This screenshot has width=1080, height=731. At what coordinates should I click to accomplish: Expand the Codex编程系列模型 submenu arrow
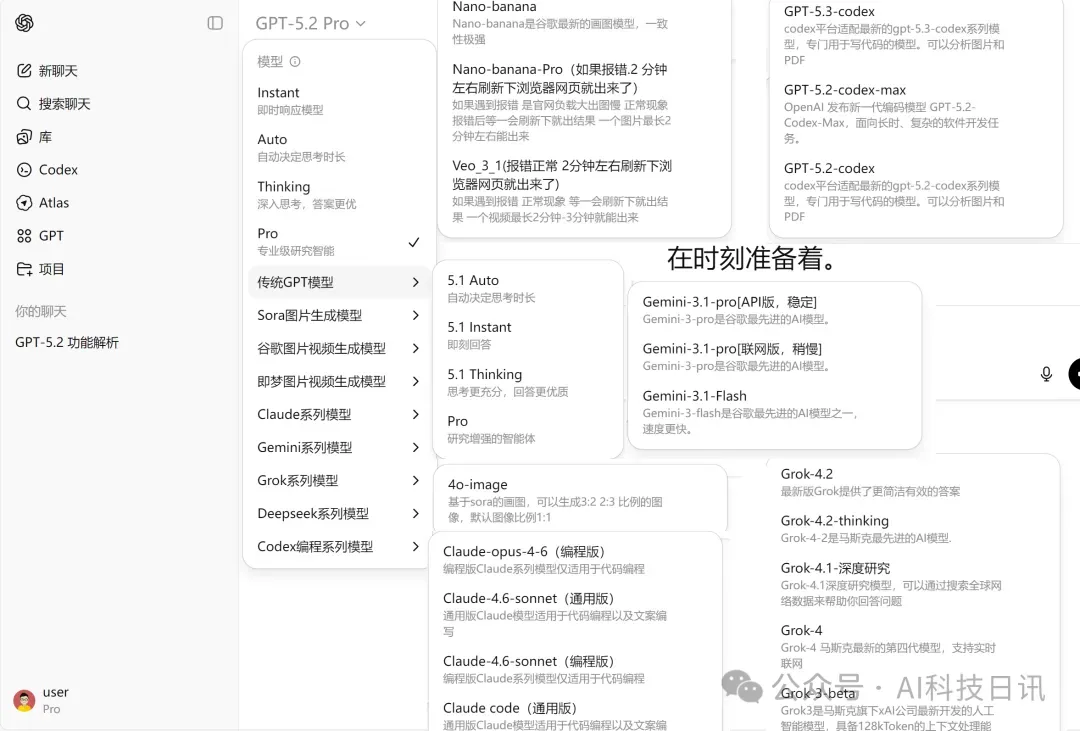click(415, 546)
